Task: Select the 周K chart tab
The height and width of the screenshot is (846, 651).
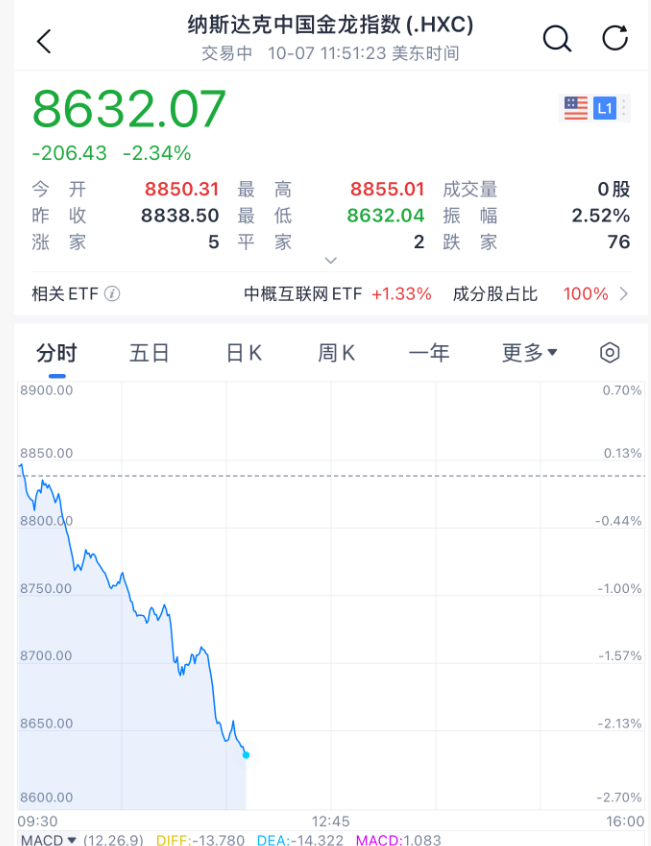Action: (x=336, y=352)
